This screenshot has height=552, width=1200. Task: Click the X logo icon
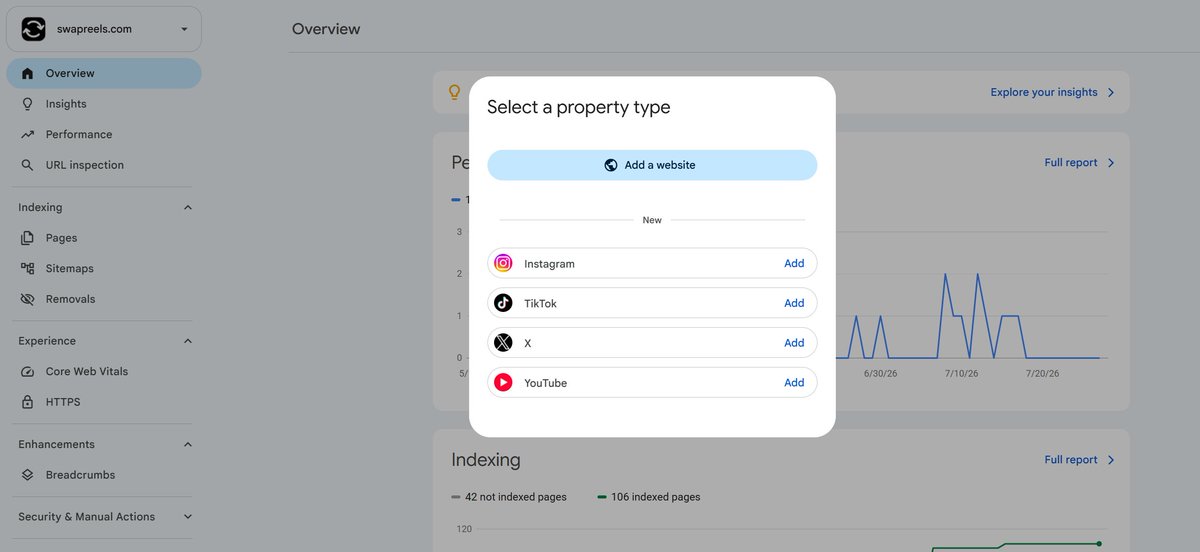[503, 343]
